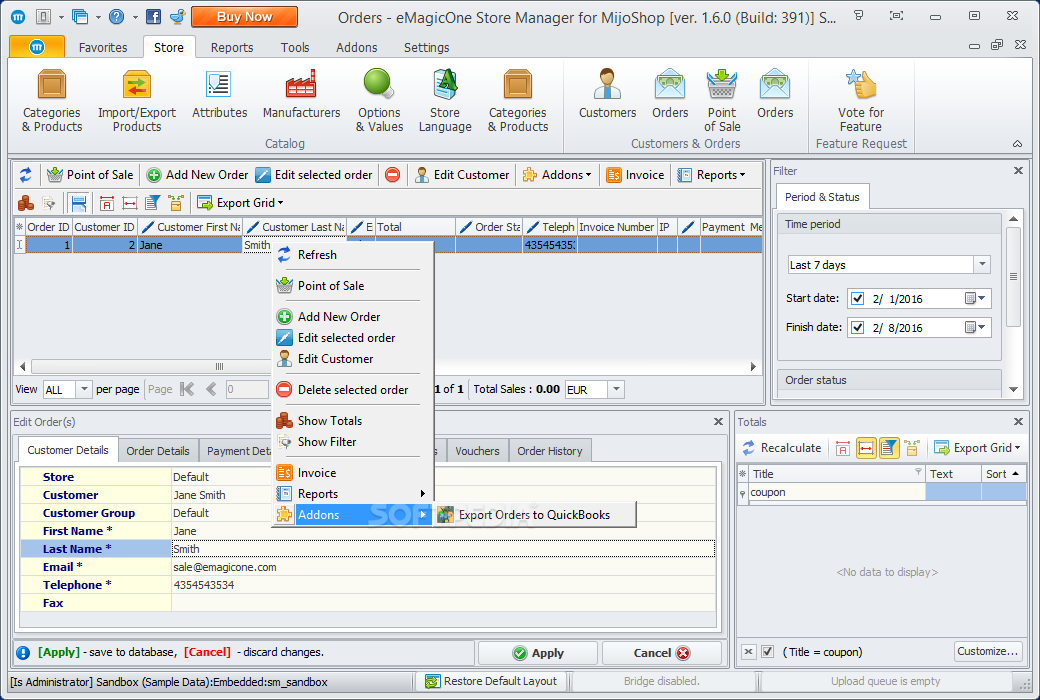Click the help question mark icon

coord(116,17)
